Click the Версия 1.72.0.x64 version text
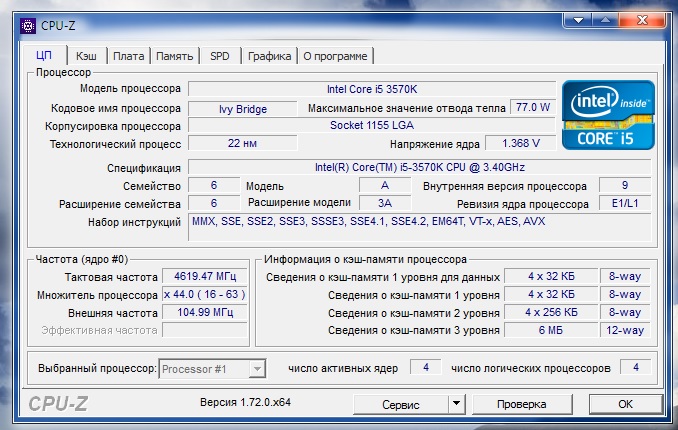The width and height of the screenshot is (678, 430). click(x=245, y=402)
